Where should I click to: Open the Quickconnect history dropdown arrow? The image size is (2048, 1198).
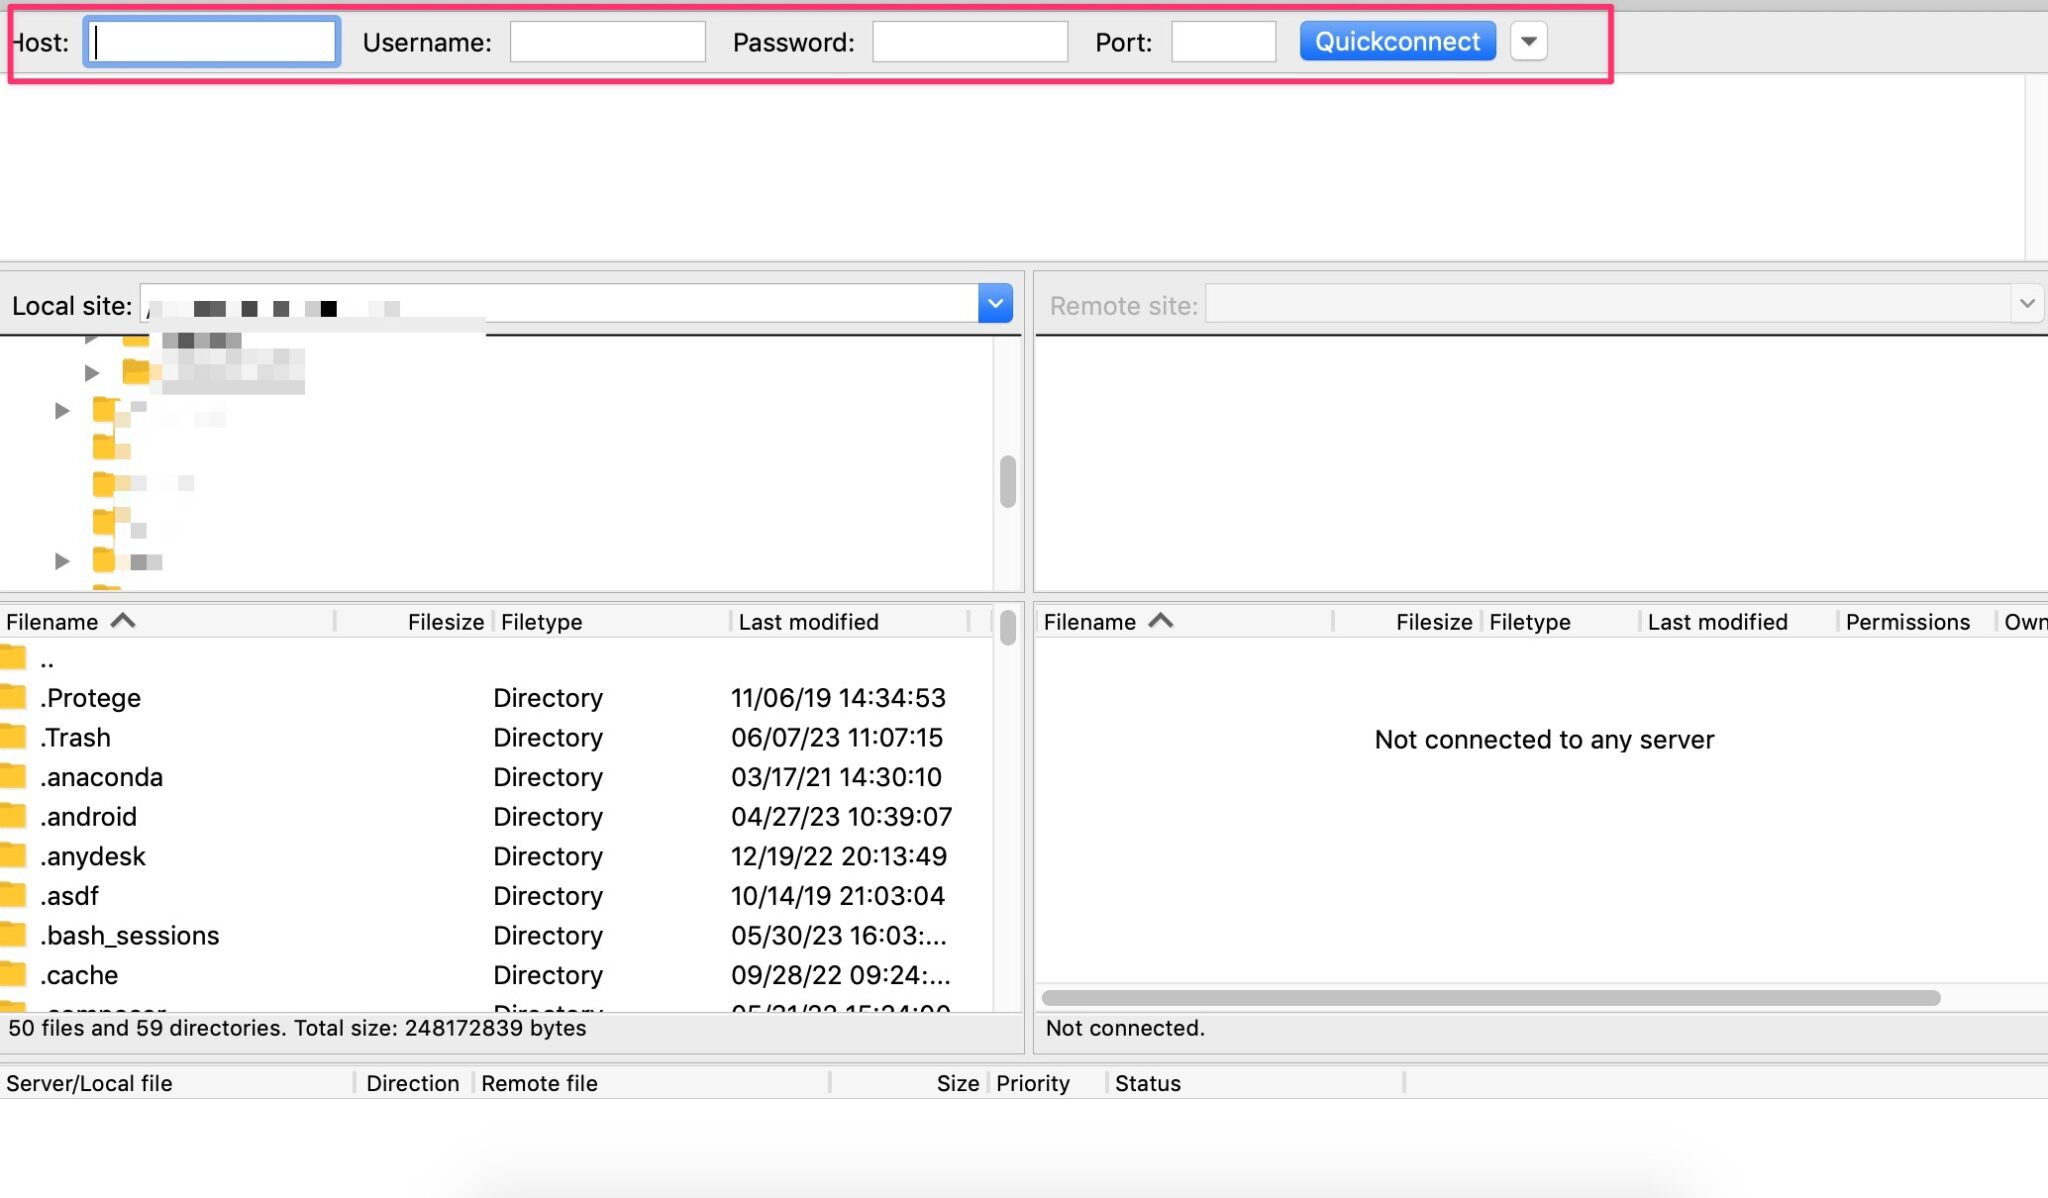click(x=1528, y=42)
